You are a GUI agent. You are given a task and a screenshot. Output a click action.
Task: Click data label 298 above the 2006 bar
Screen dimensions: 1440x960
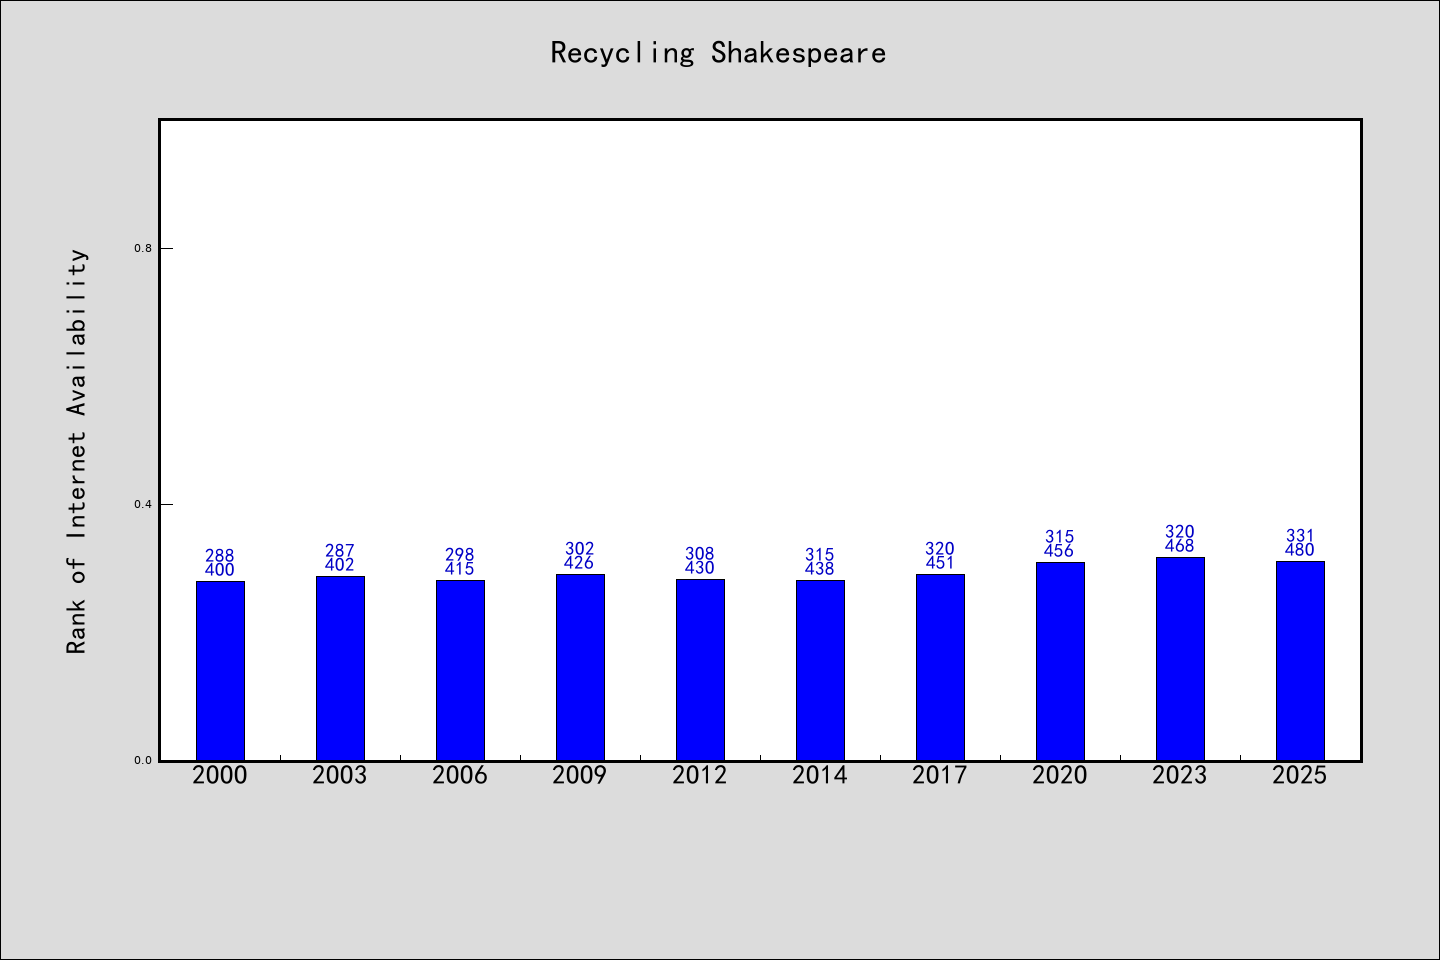[x=460, y=555]
